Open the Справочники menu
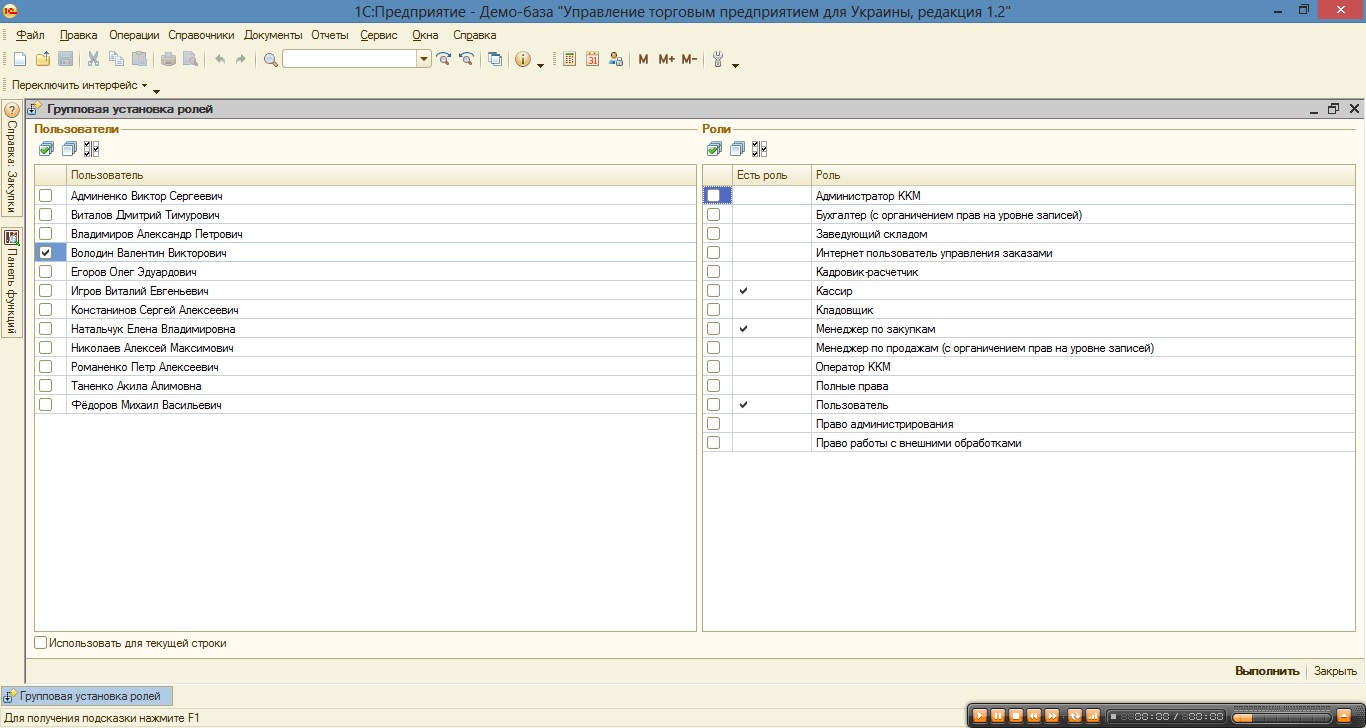The width and height of the screenshot is (1366, 728). point(201,35)
